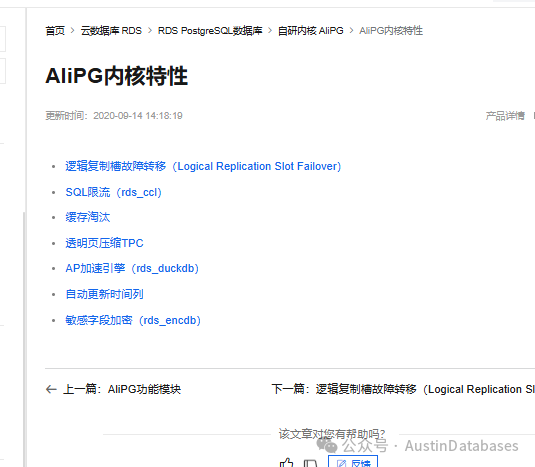Go to 首页 breadcrumb link
The height and width of the screenshot is (467, 535).
55,31
